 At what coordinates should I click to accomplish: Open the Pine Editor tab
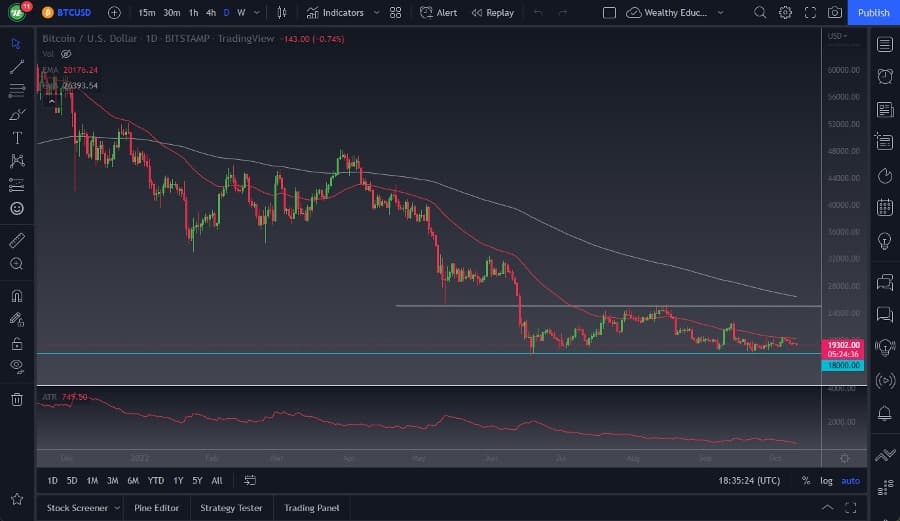(x=156, y=508)
